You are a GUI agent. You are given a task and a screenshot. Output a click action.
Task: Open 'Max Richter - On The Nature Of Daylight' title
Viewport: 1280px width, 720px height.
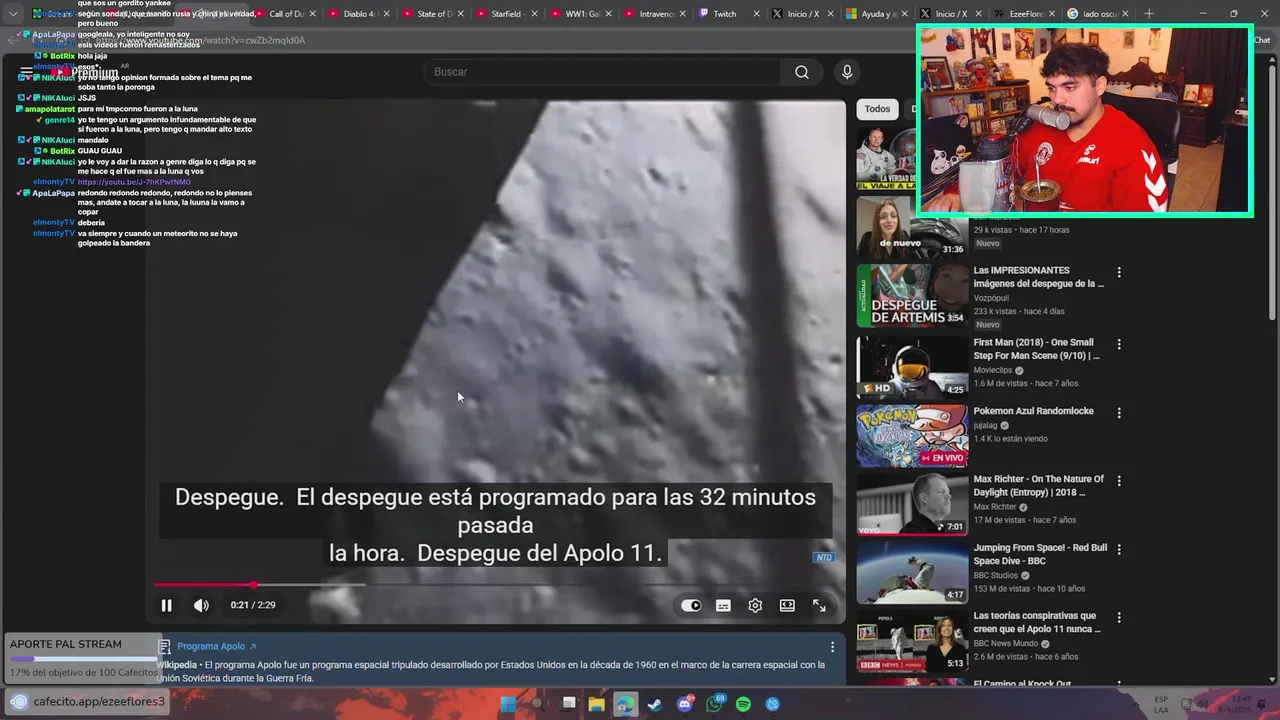click(x=1039, y=486)
